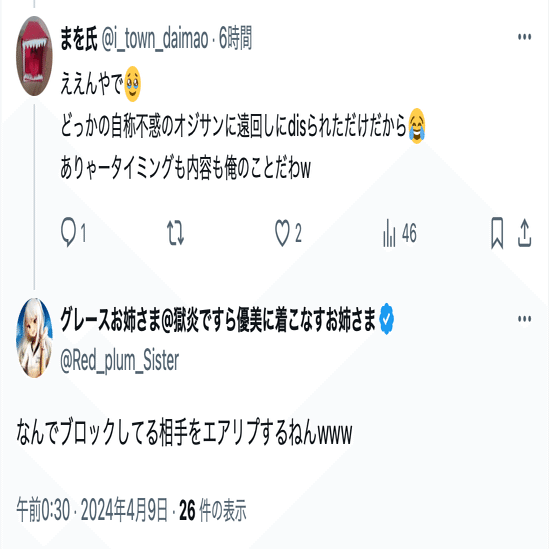The height and width of the screenshot is (549, 549).
Task: Share まを氏's tweet using the upload arrow icon
Action: pyautogui.click(x=524, y=232)
